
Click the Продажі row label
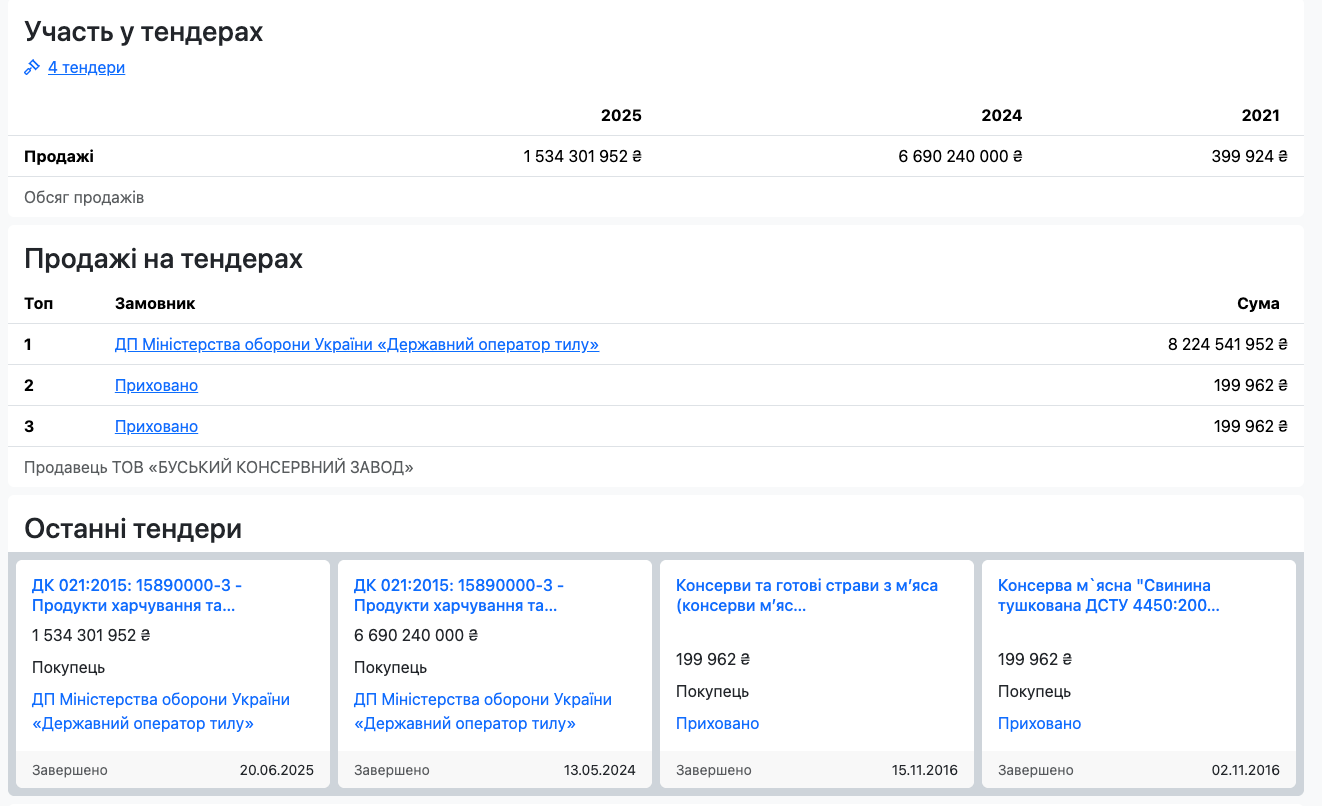(x=59, y=156)
